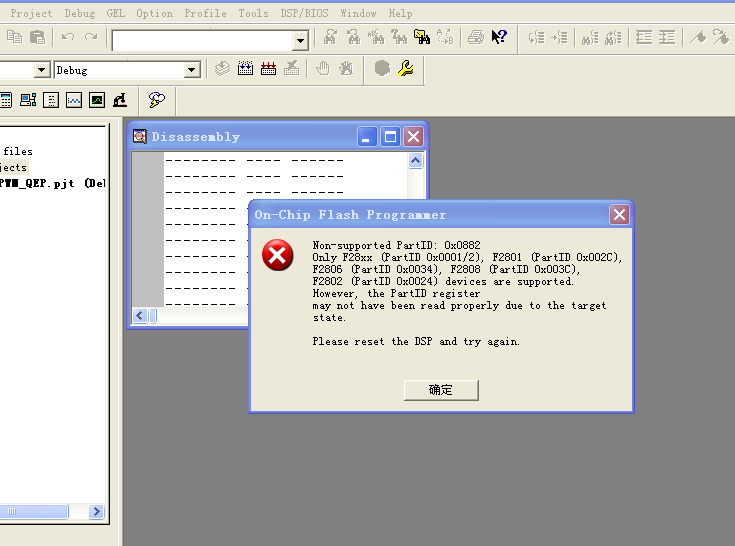
Task: Close the Disassembly window
Action: tap(413, 137)
